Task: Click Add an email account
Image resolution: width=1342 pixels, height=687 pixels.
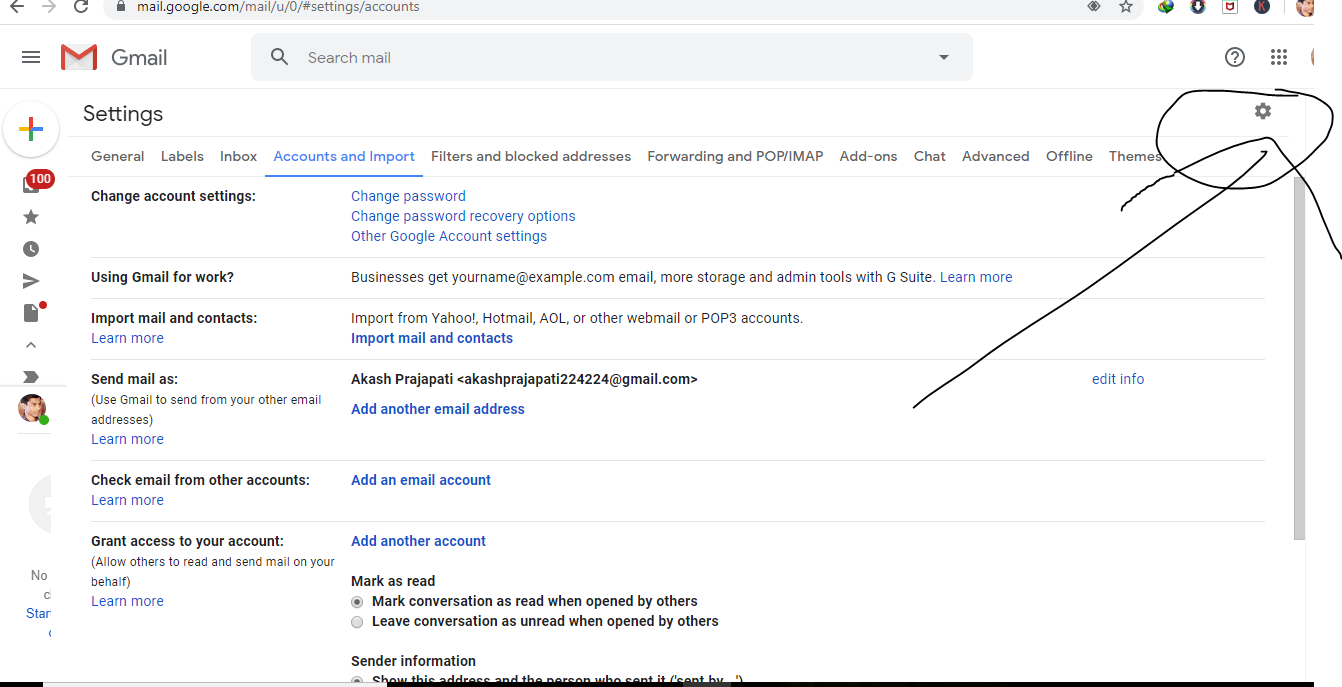Action: 421,480
